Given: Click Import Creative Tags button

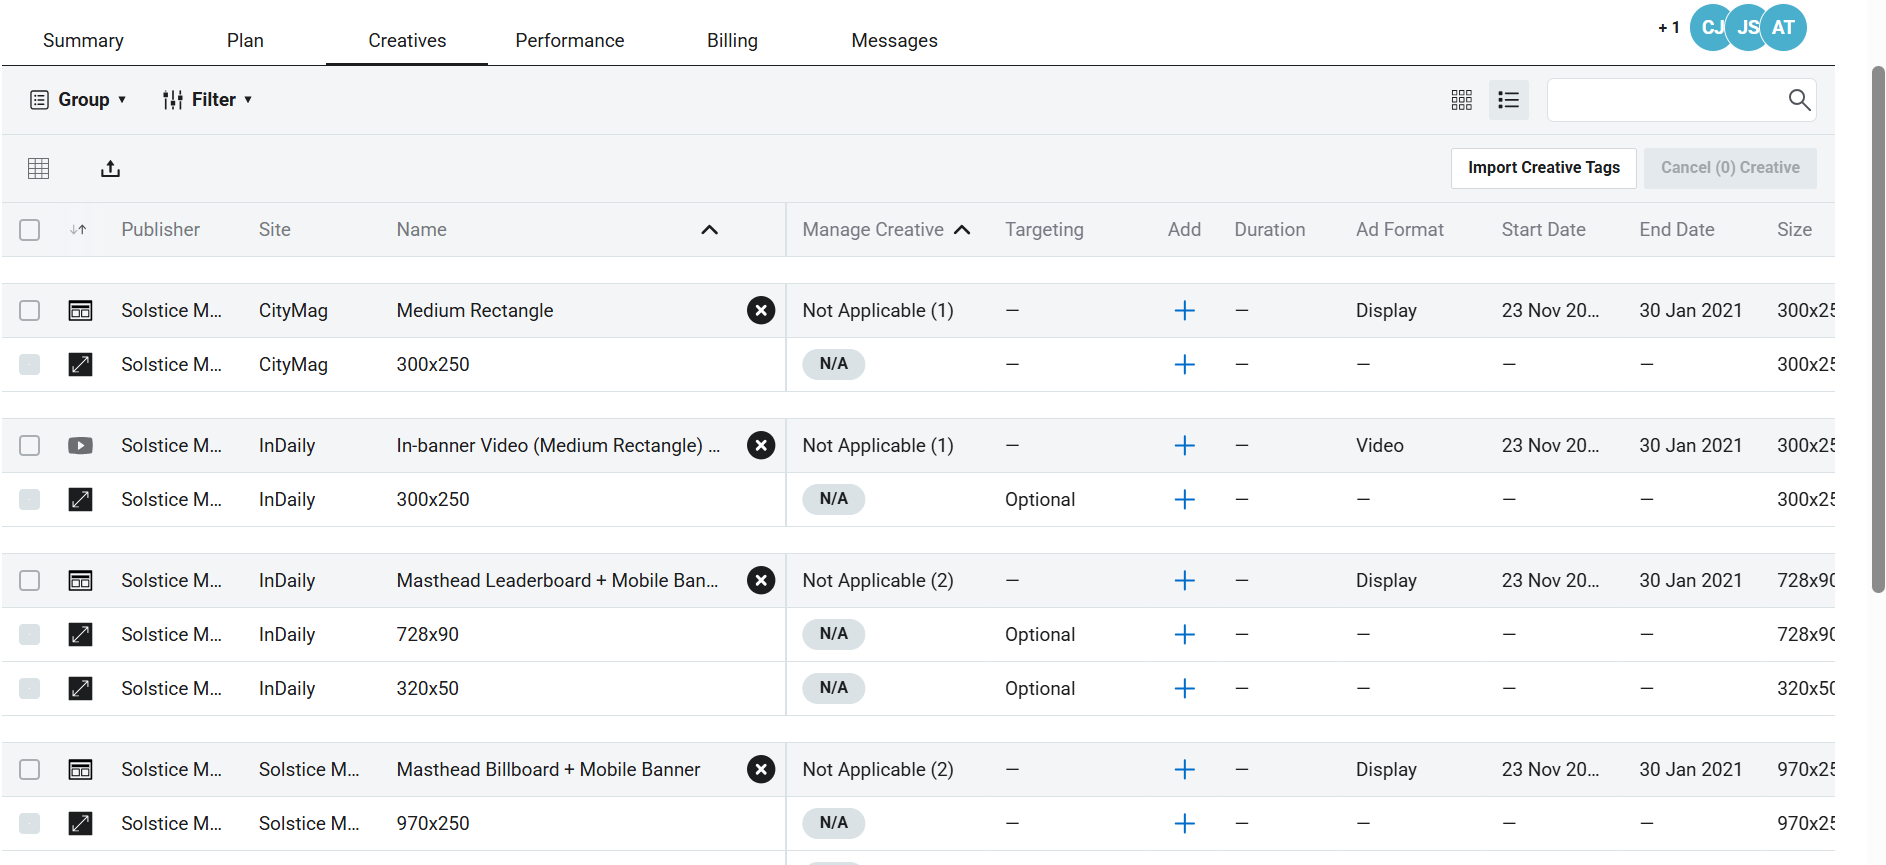Looking at the screenshot, I should click(1543, 168).
